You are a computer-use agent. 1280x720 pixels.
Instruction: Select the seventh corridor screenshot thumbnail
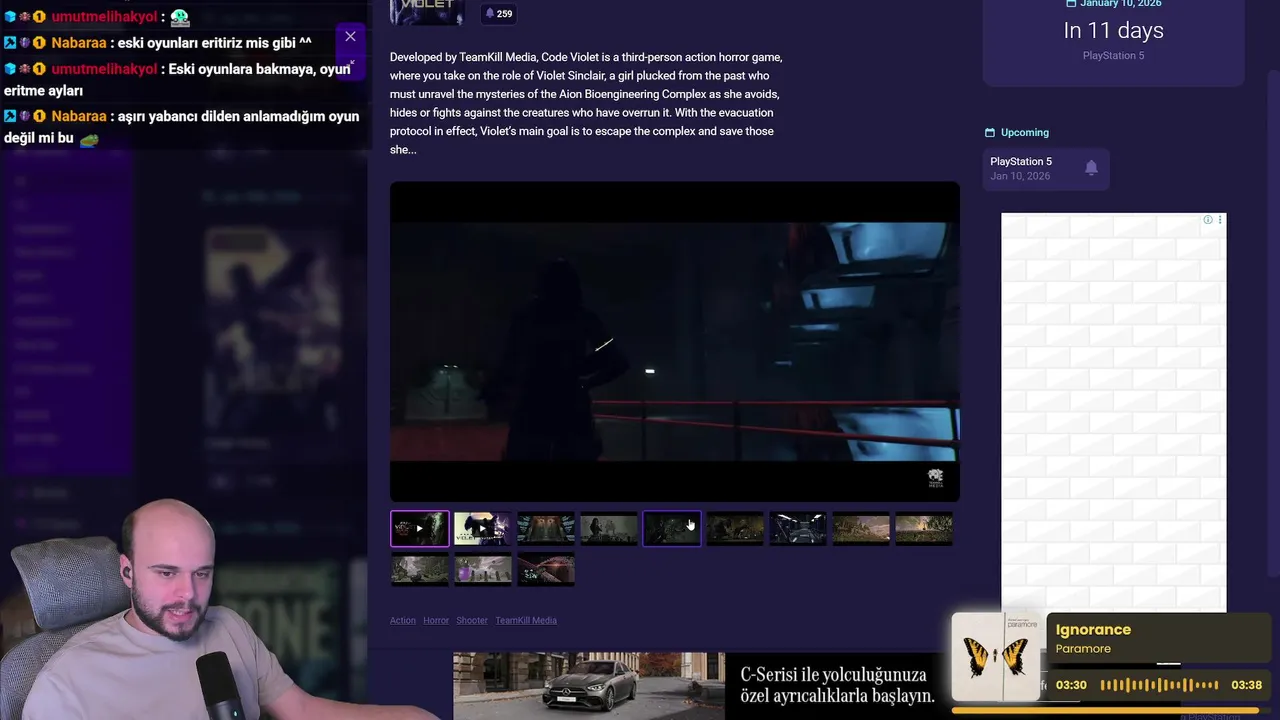(x=797, y=528)
